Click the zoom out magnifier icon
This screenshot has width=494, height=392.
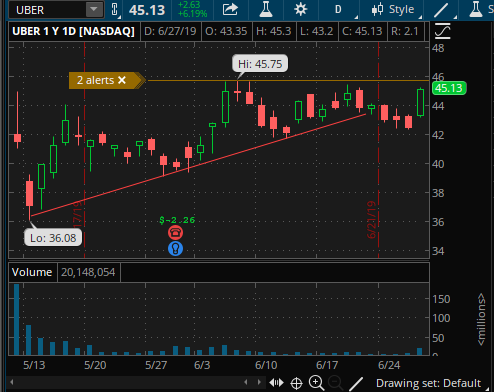pyautogui.click(x=335, y=383)
